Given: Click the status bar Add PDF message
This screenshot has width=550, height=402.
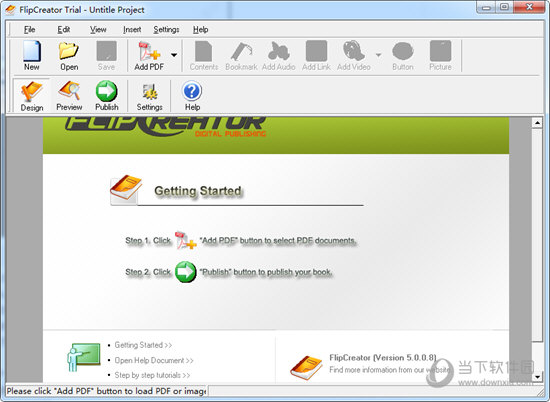Looking at the screenshot, I should point(106,391).
